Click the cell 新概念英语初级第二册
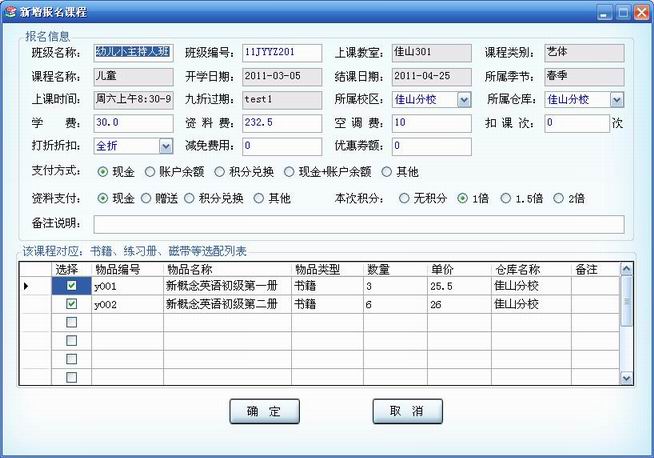The image size is (654, 458). pyautogui.click(x=227, y=304)
